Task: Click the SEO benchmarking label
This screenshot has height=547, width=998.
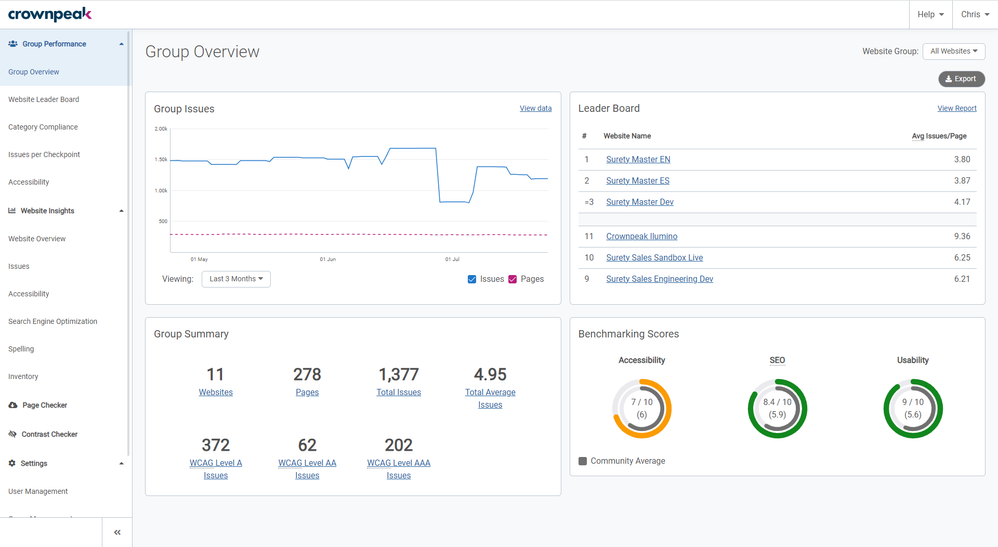Action: (777, 360)
